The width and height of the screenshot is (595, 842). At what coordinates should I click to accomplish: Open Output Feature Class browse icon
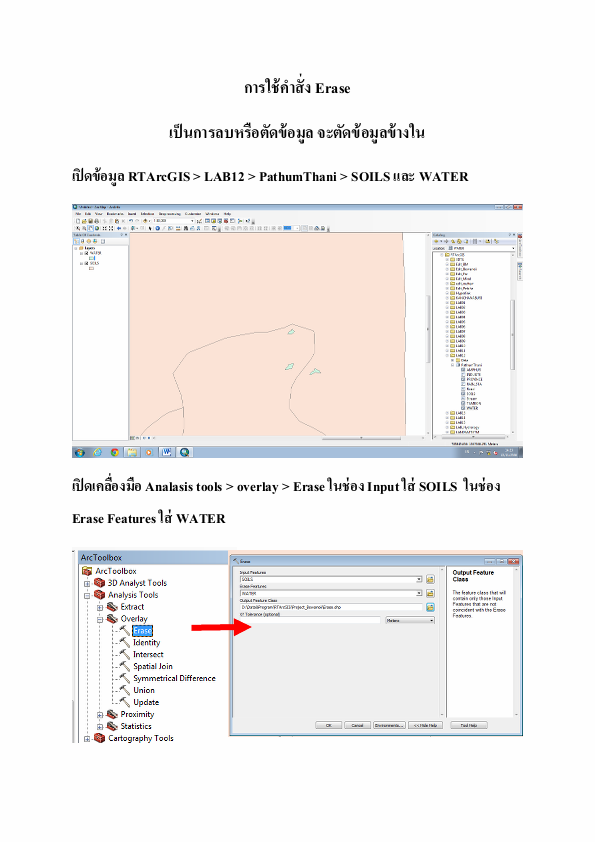pyautogui.click(x=430, y=607)
